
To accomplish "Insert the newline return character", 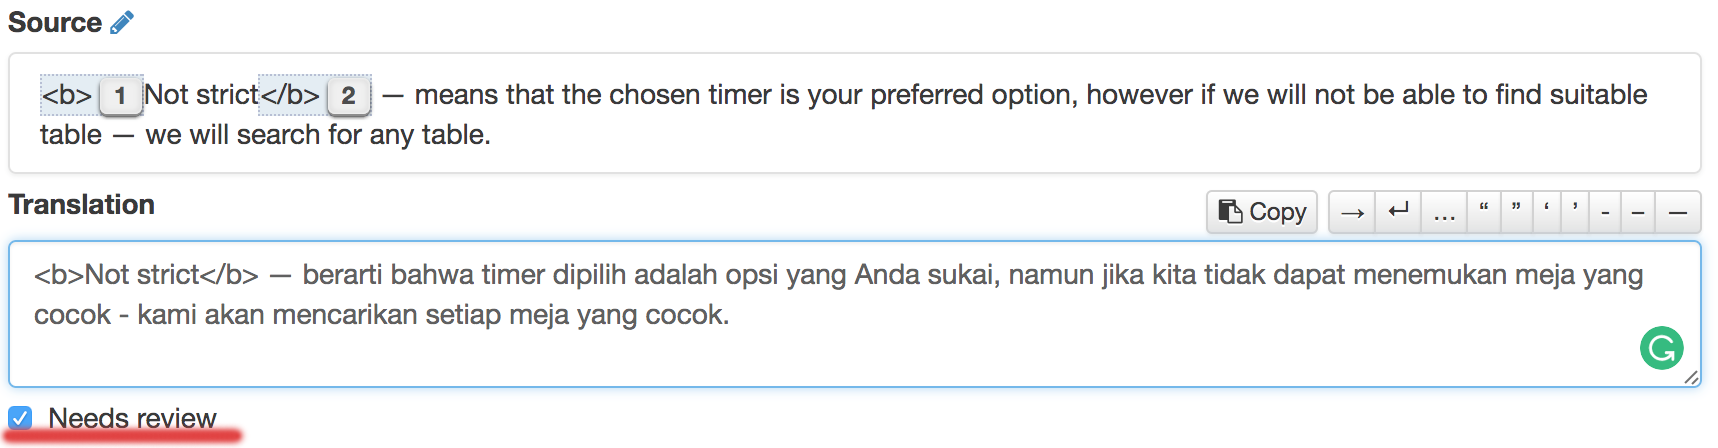I will point(1398,212).
